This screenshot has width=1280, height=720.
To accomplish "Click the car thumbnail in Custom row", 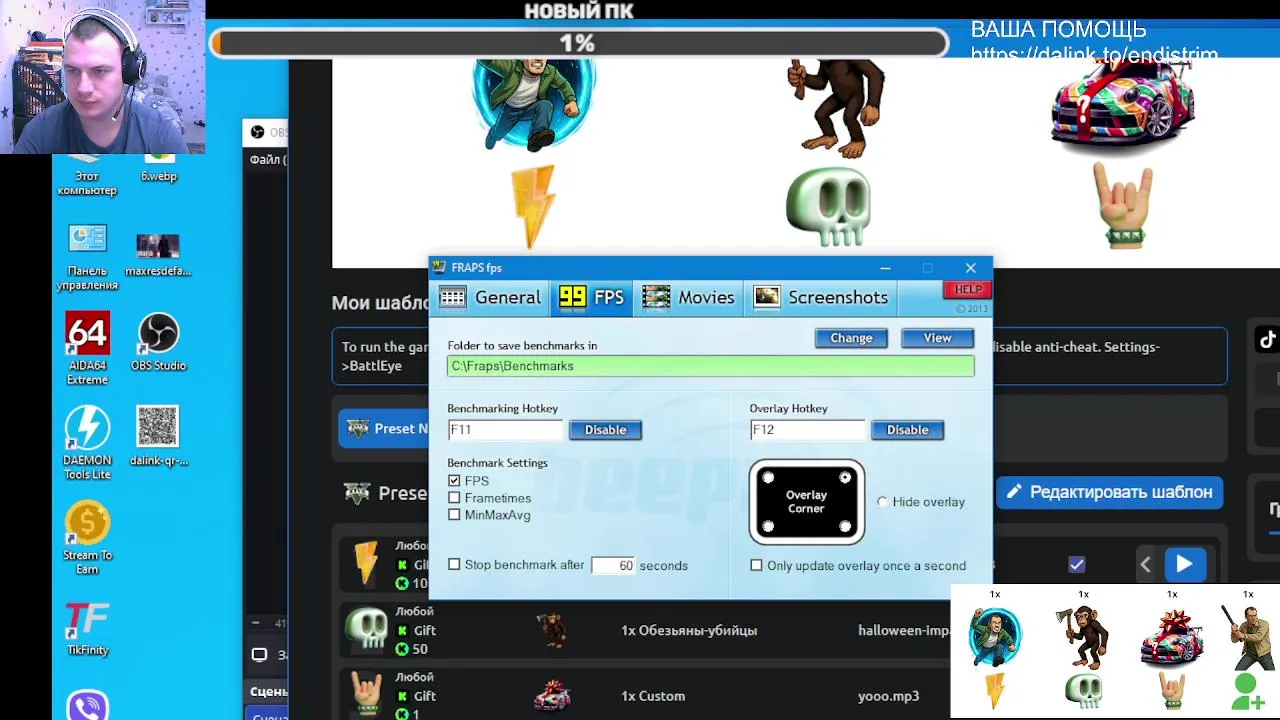I will [x=552, y=694].
